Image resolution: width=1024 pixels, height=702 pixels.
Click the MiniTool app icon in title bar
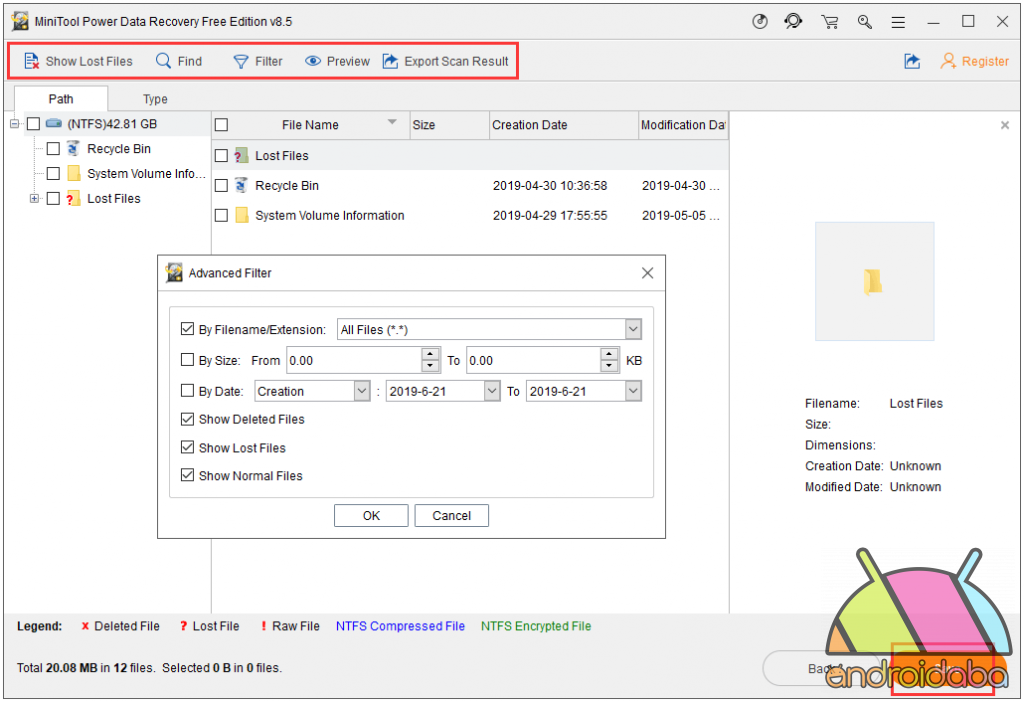click(x=21, y=22)
